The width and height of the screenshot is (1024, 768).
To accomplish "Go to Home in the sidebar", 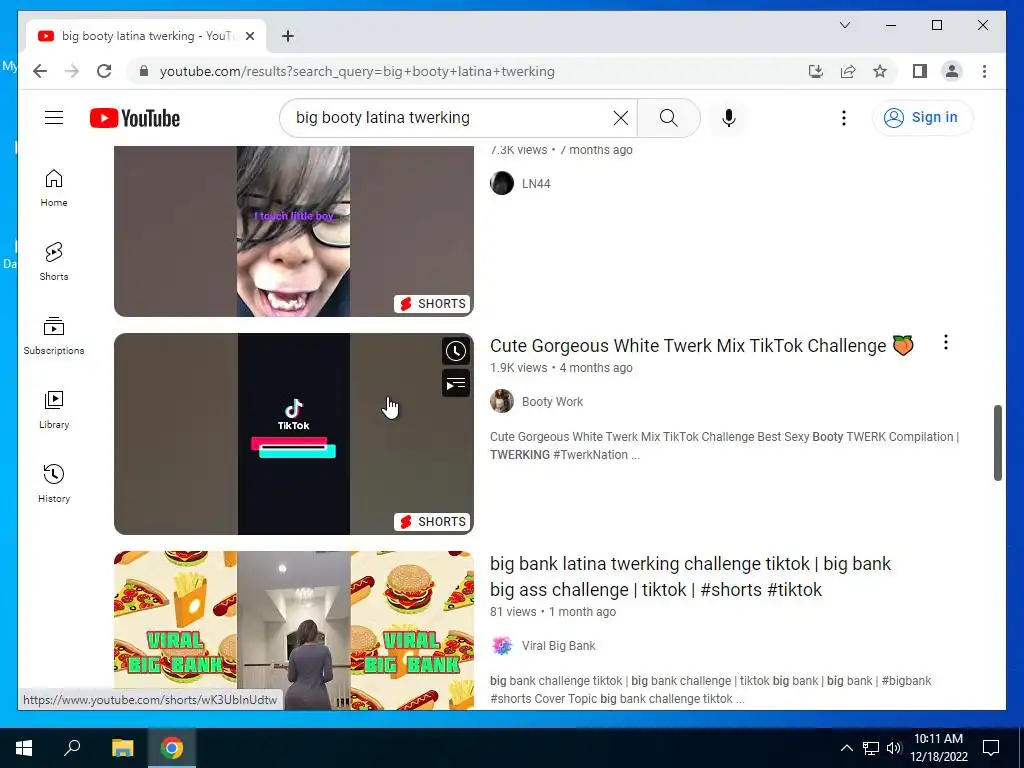I will (x=54, y=188).
